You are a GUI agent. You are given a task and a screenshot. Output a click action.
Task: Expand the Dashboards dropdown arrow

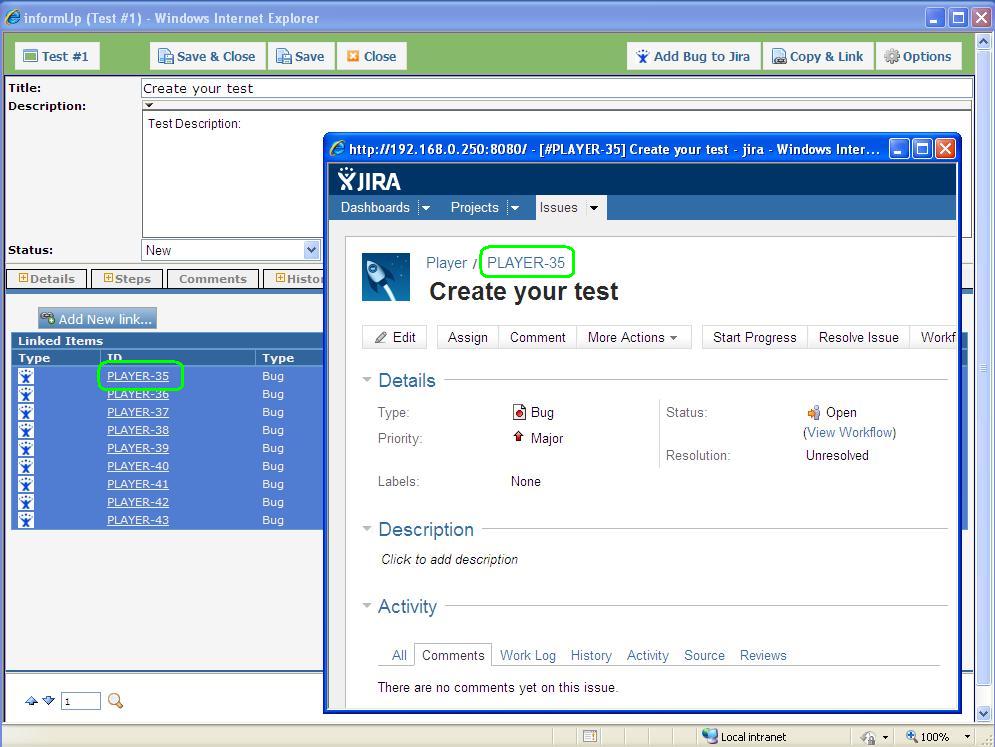(x=426, y=208)
